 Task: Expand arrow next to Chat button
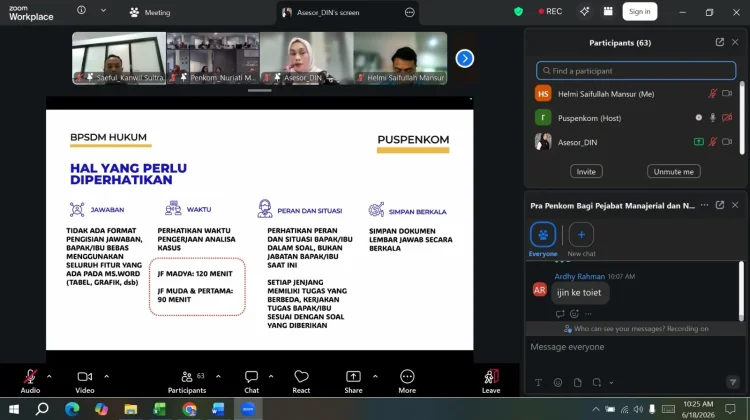[271, 376]
